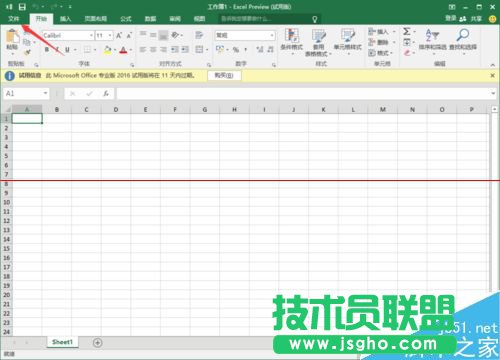Click Decrease Decimal icon
This screenshot has width=500, height=360.
click(270, 50)
